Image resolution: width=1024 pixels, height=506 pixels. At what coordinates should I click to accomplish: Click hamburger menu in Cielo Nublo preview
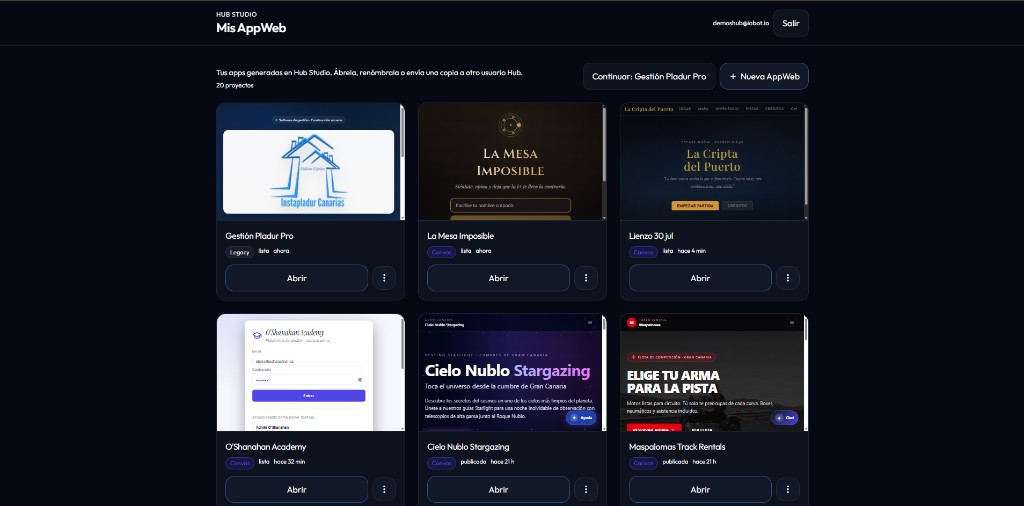click(590, 322)
